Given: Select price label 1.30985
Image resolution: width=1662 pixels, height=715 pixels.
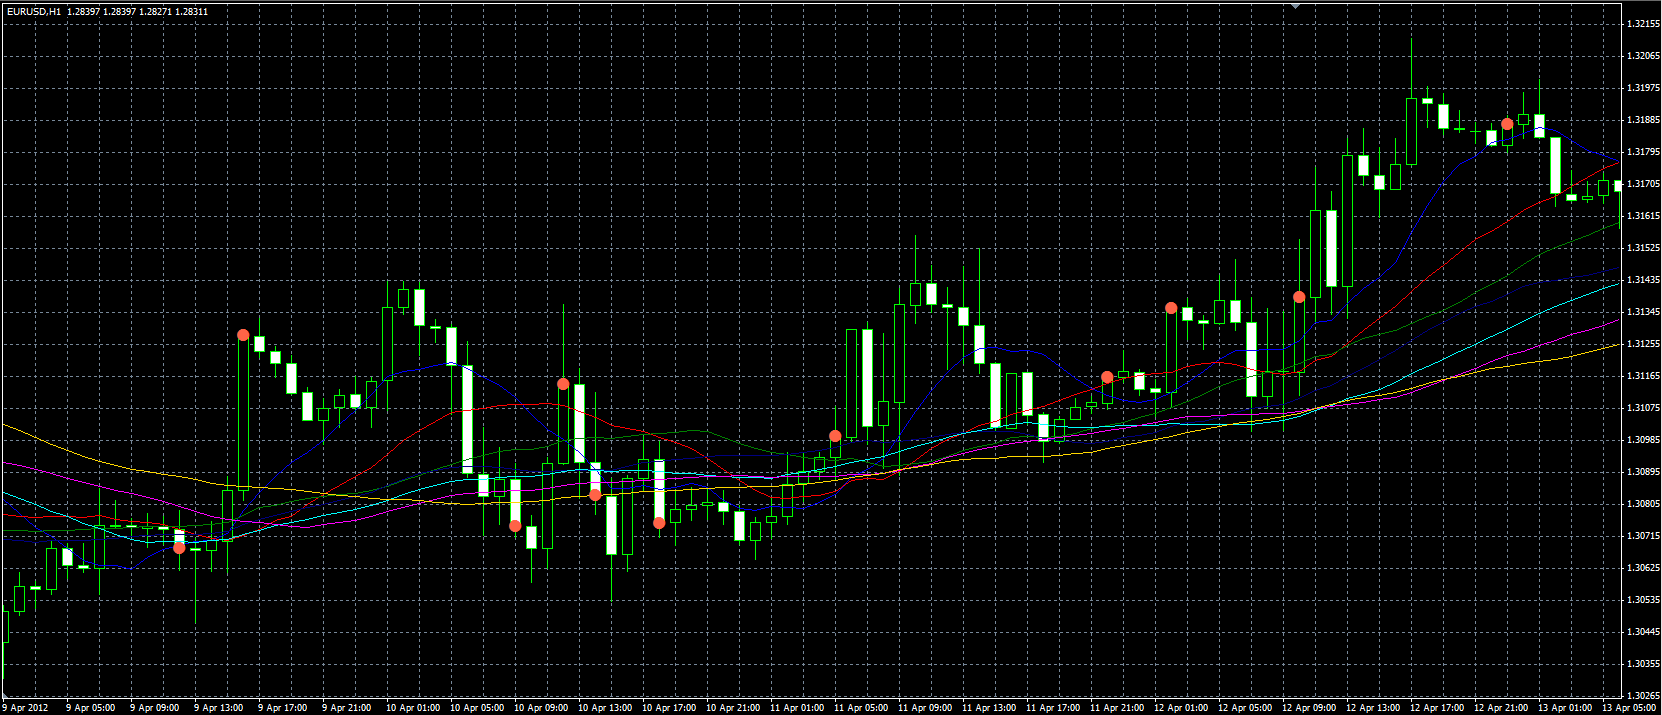Looking at the screenshot, I should pyautogui.click(x=1643, y=440).
